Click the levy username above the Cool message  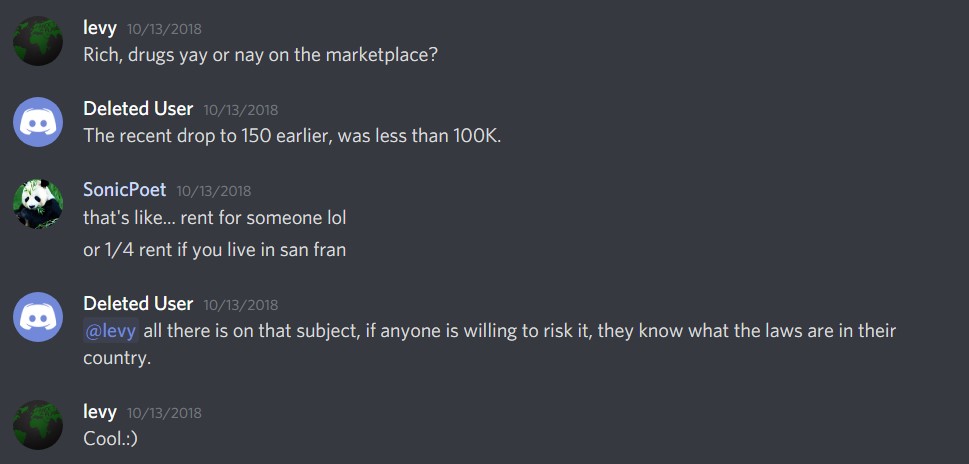(100, 411)
